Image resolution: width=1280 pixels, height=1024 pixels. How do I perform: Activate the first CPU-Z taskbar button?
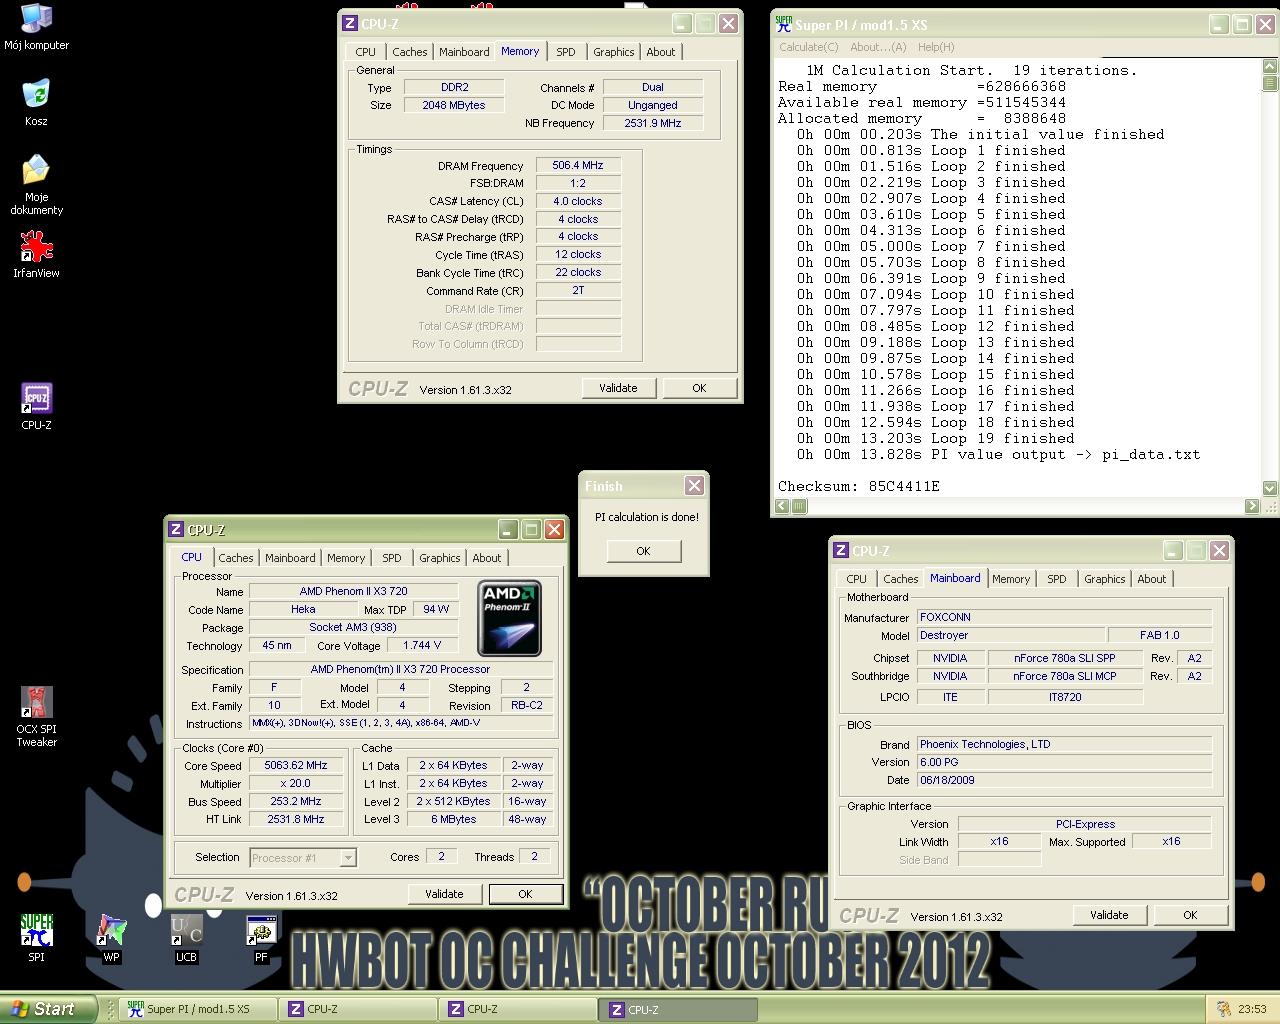click(358, 1009)
